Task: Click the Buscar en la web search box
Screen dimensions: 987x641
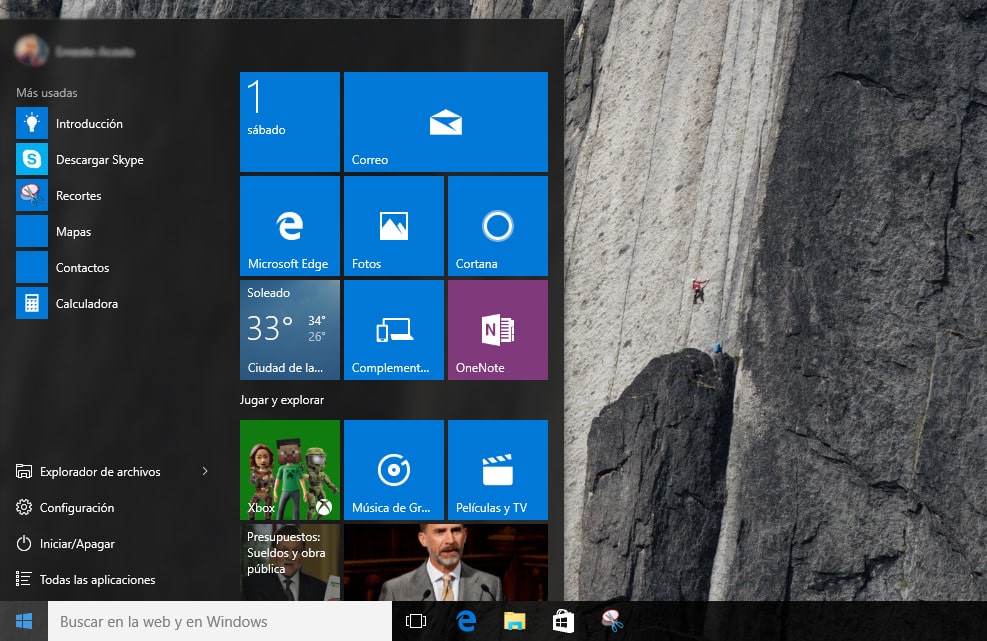Action: 200,620
